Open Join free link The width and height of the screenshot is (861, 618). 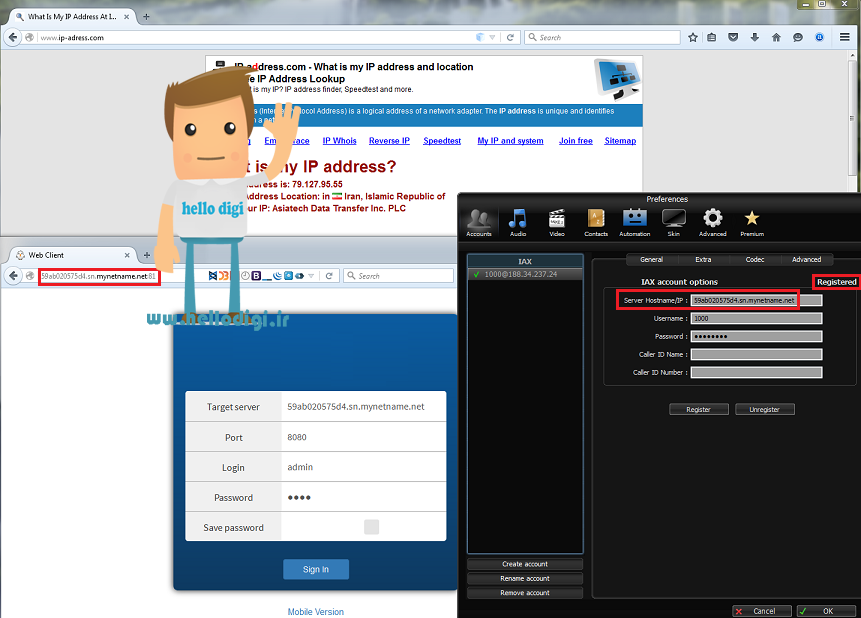pyautogui.click(x=575, y=141)
